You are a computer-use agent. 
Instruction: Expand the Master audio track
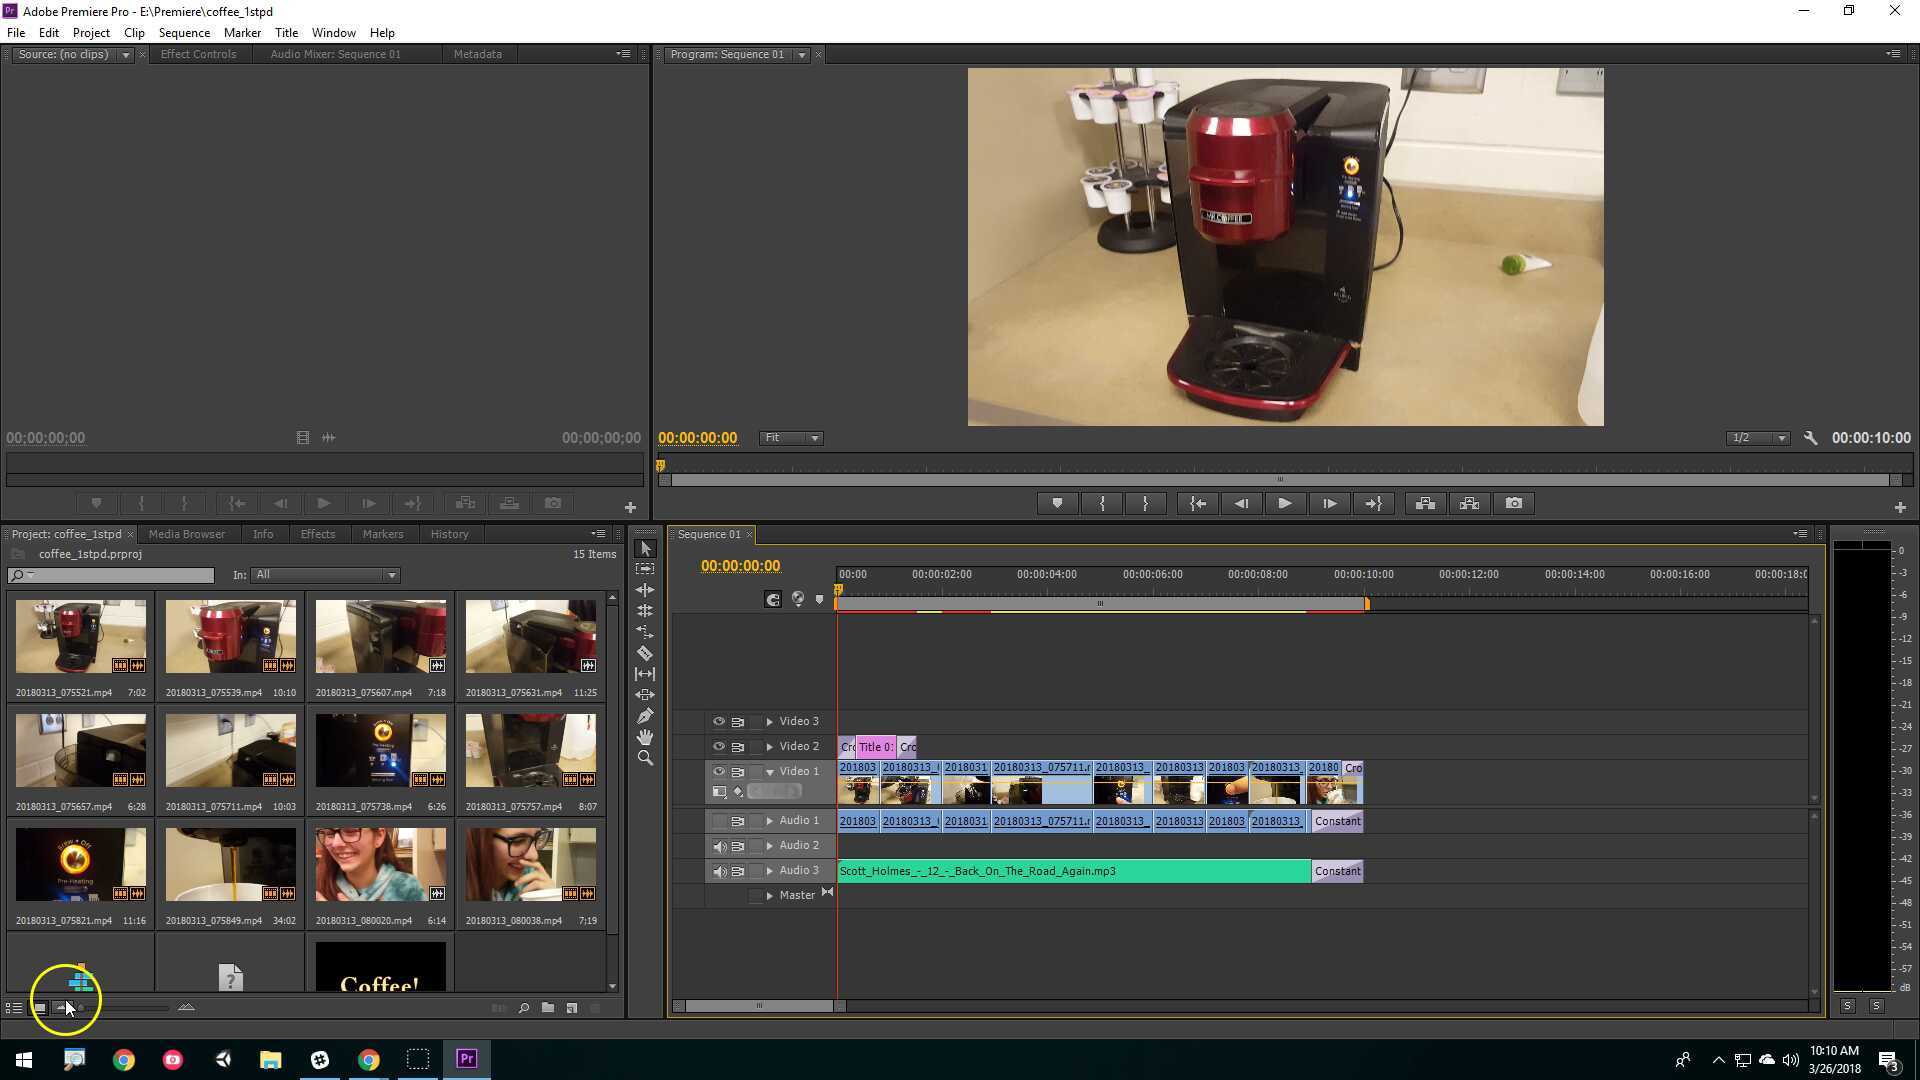click(769, 894)
